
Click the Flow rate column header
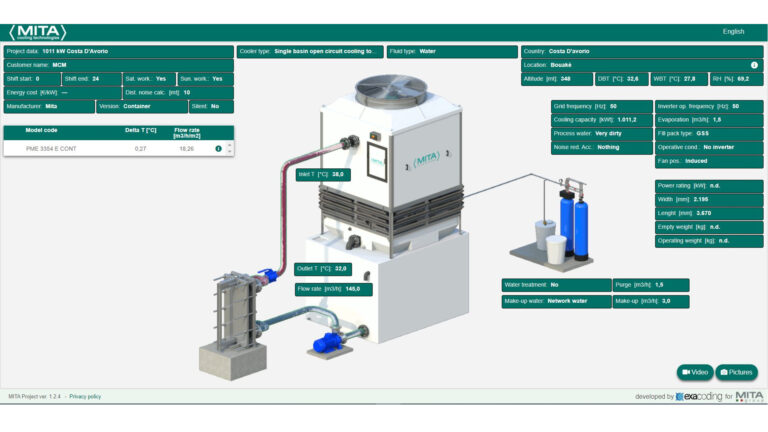click(x=187, y=133)
